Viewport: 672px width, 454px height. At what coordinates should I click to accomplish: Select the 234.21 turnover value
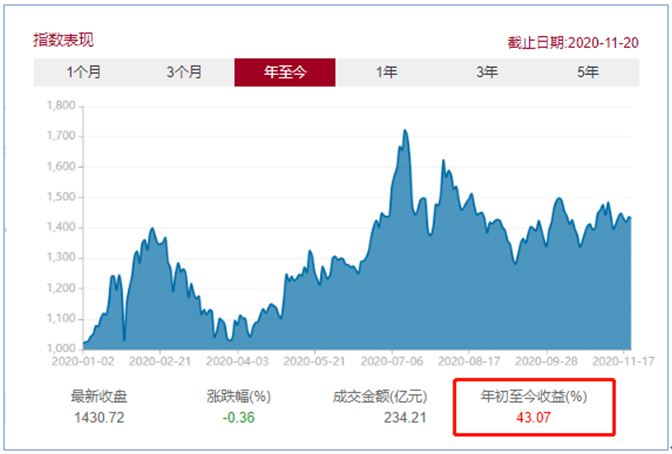(x=405, y=417)
